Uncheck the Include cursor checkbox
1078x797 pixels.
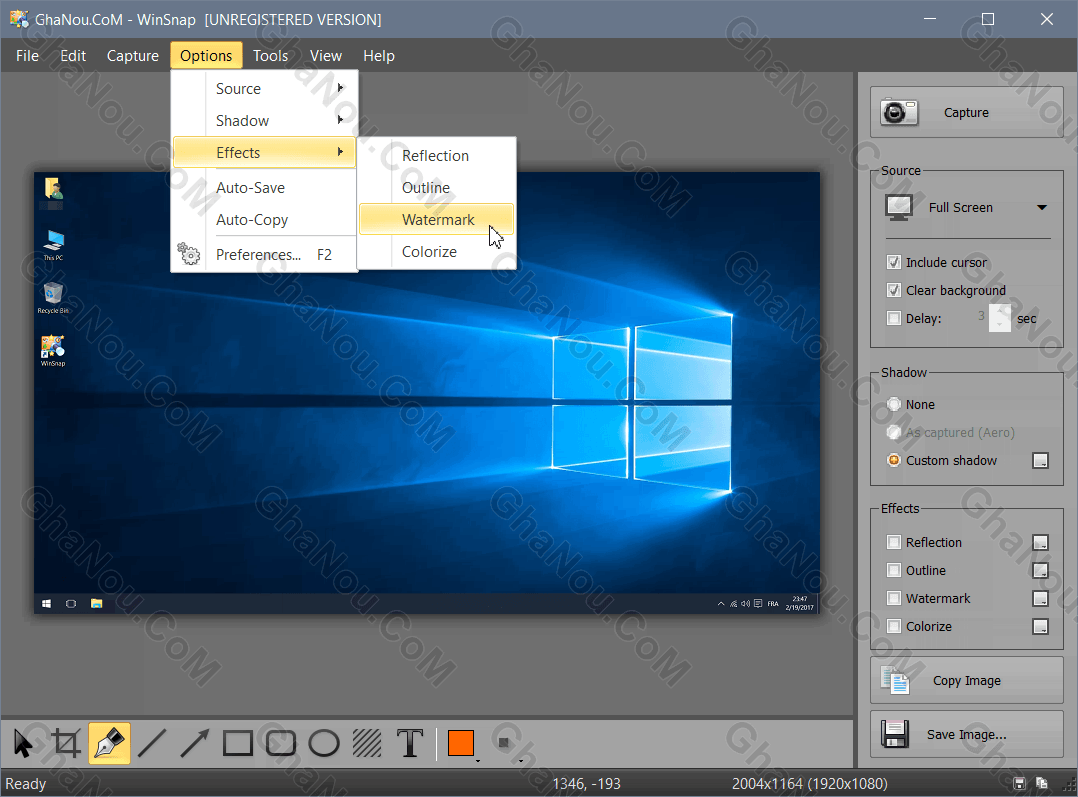click(x=894, y=263)
